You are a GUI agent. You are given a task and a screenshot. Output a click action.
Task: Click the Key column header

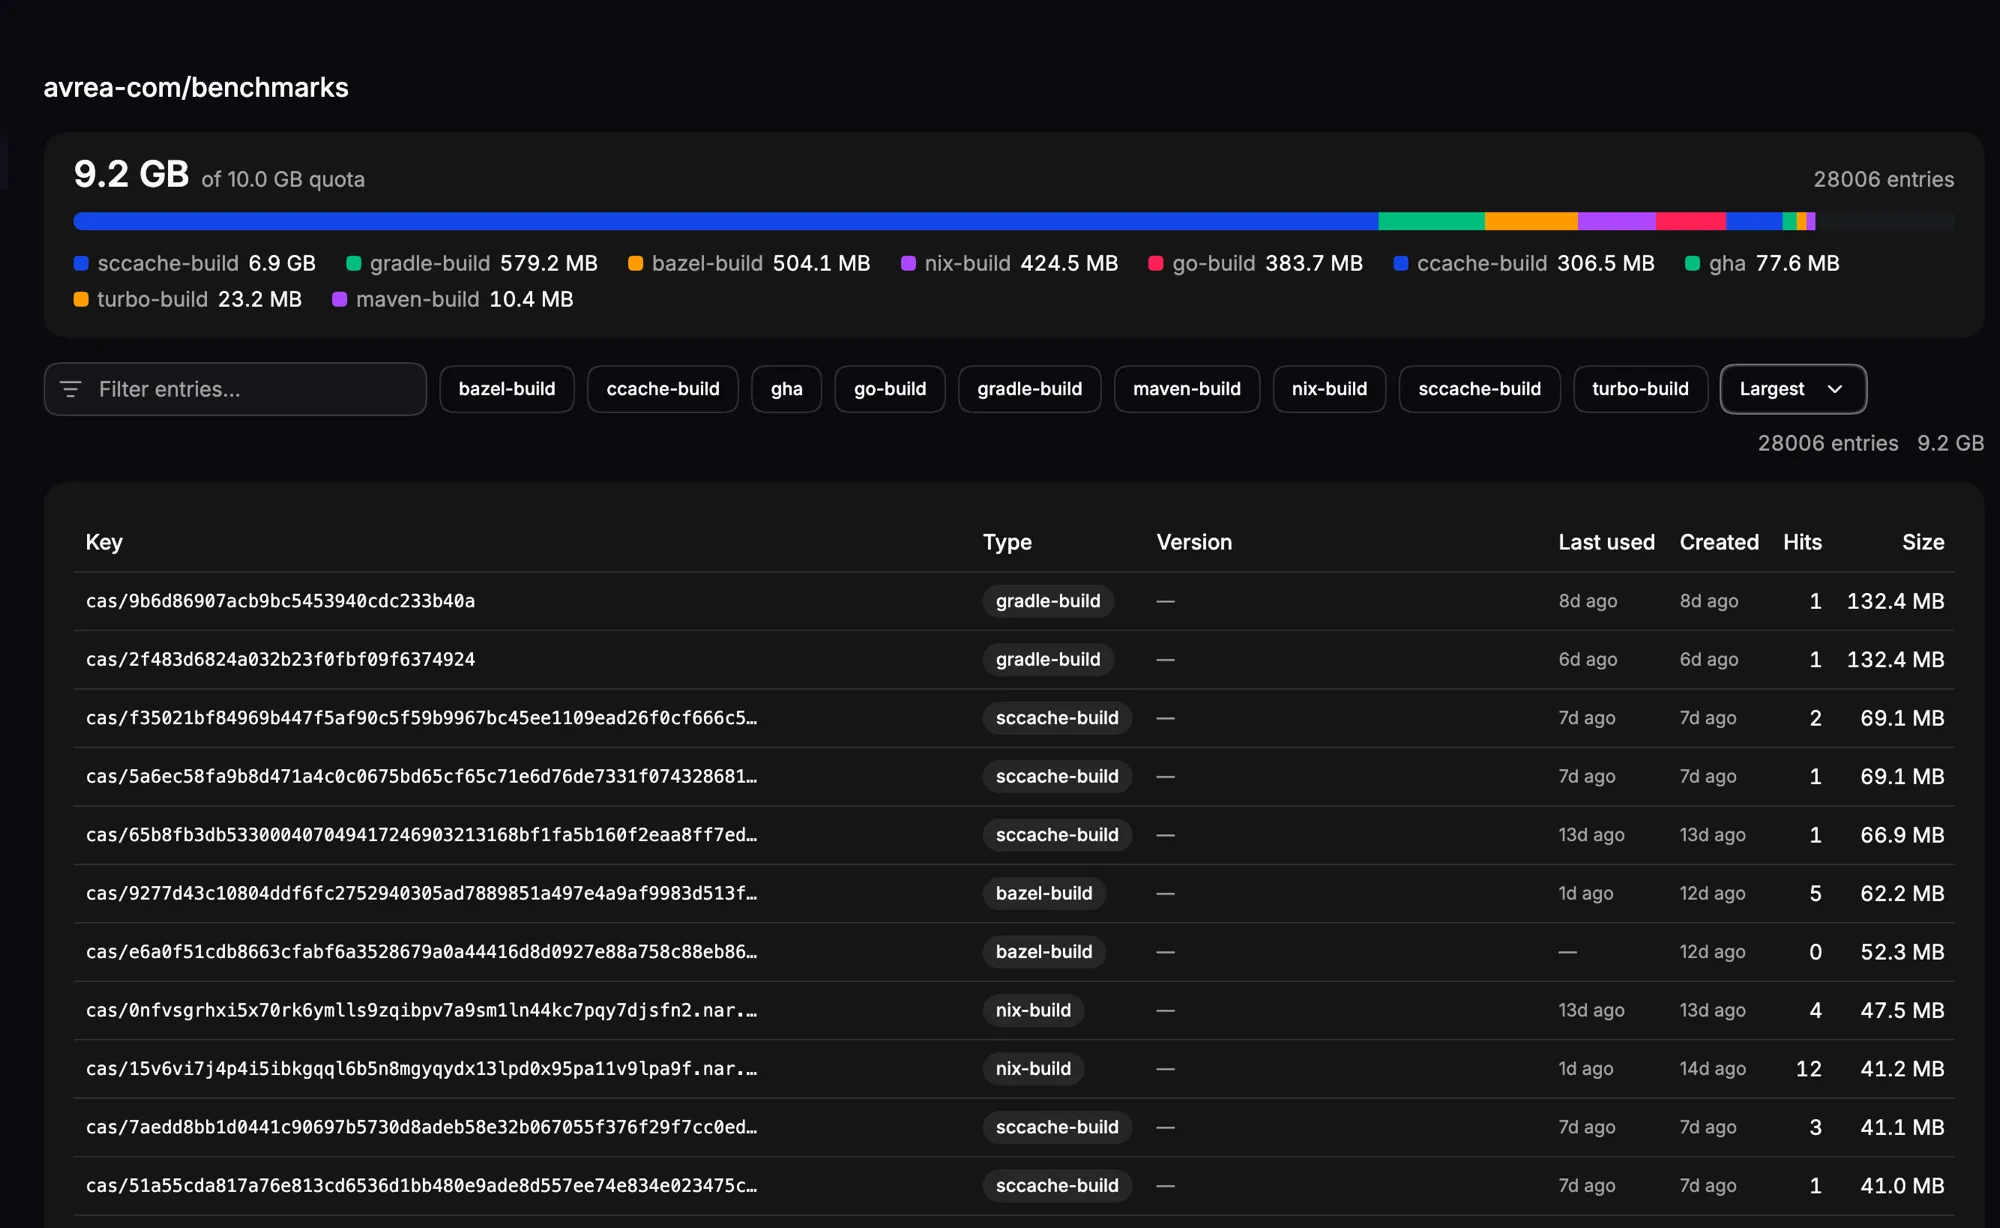point(104,542)
